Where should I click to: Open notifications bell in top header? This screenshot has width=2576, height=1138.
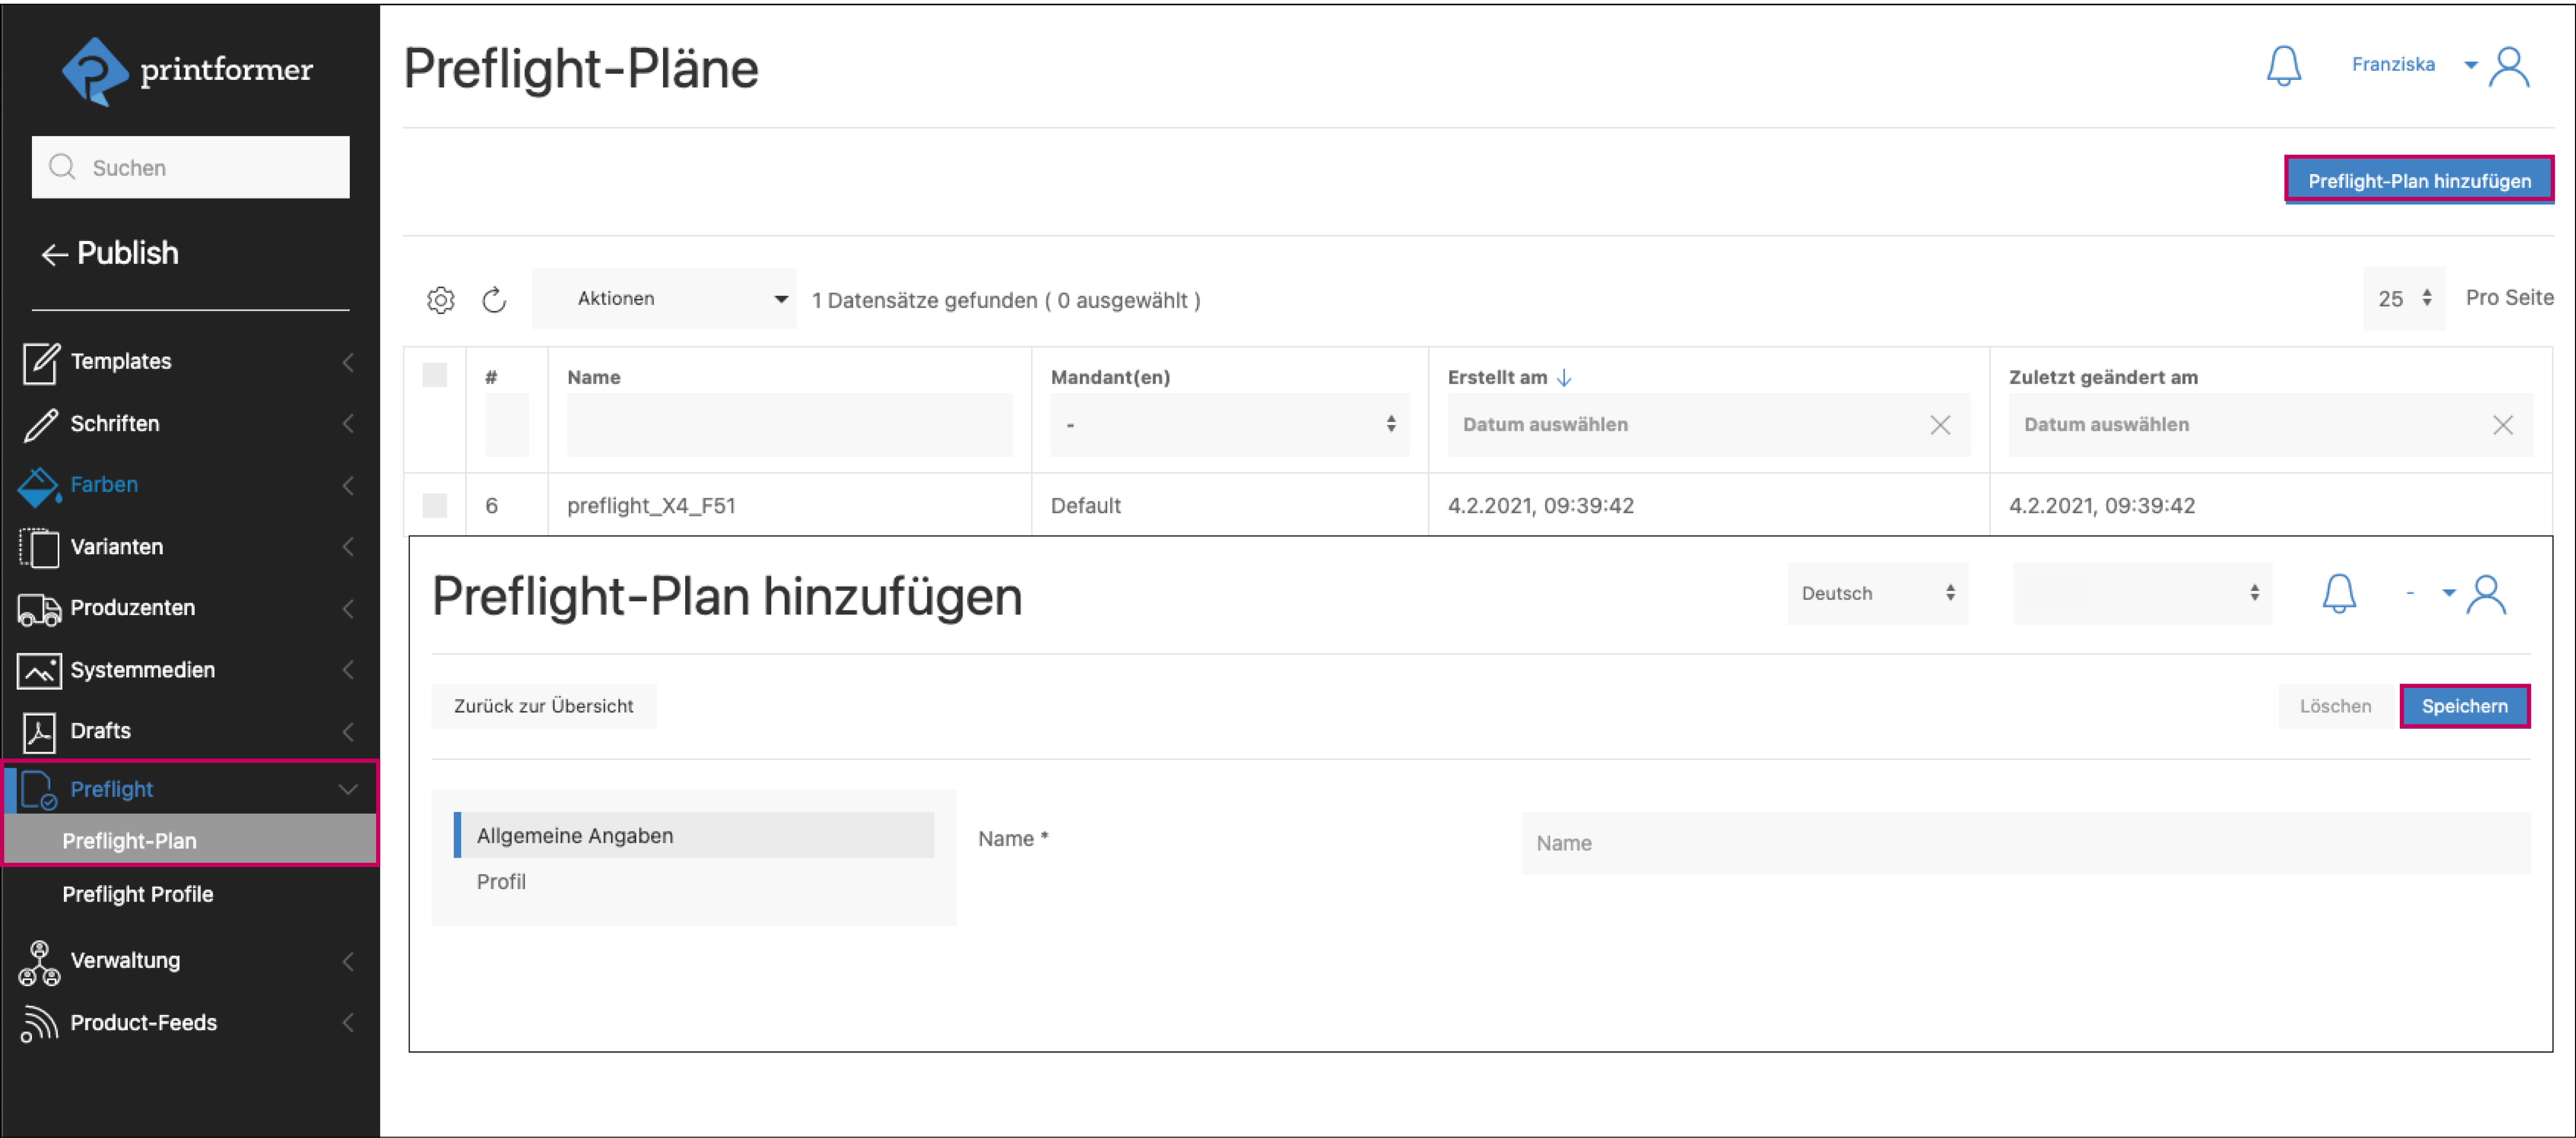point(2283,66)
